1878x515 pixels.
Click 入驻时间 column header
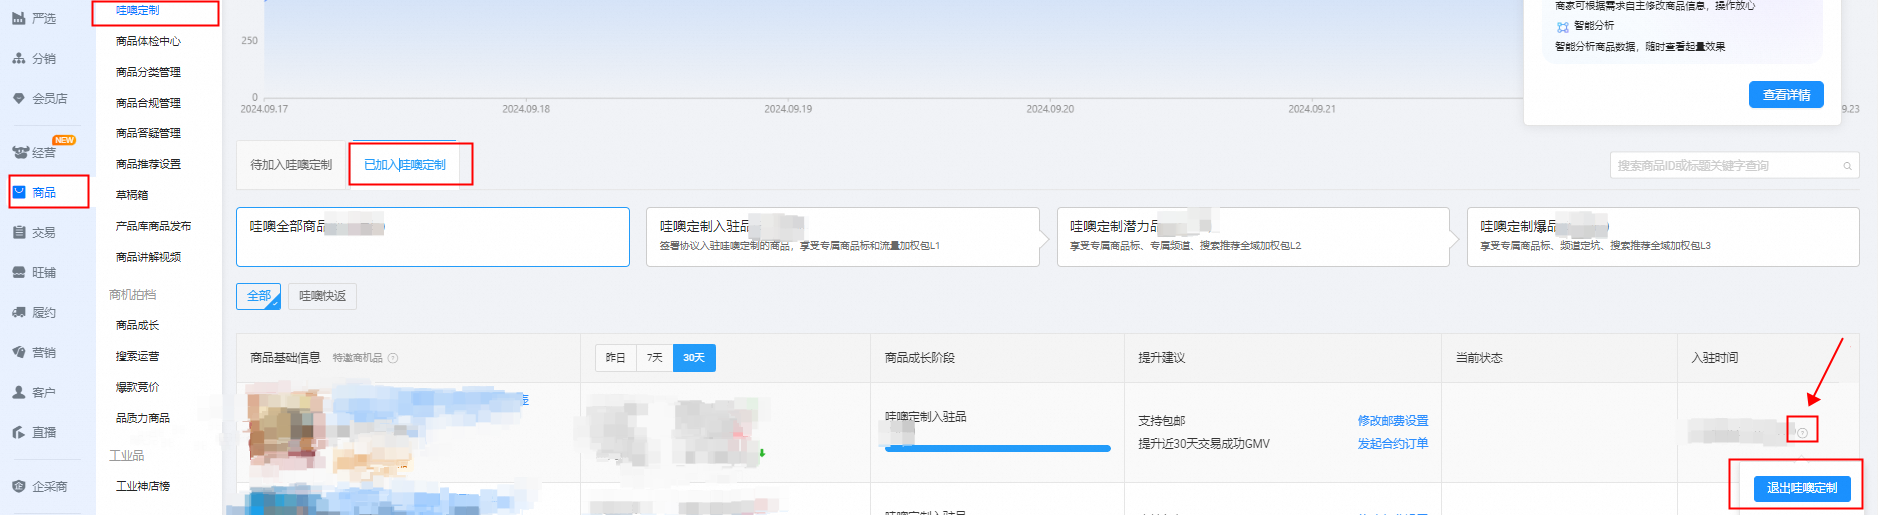tap(1714, 358)
